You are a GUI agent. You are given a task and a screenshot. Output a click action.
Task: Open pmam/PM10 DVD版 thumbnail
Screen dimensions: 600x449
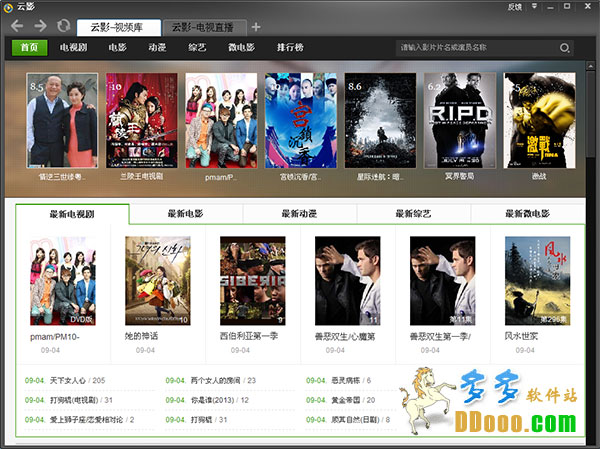tap(63, 281)
